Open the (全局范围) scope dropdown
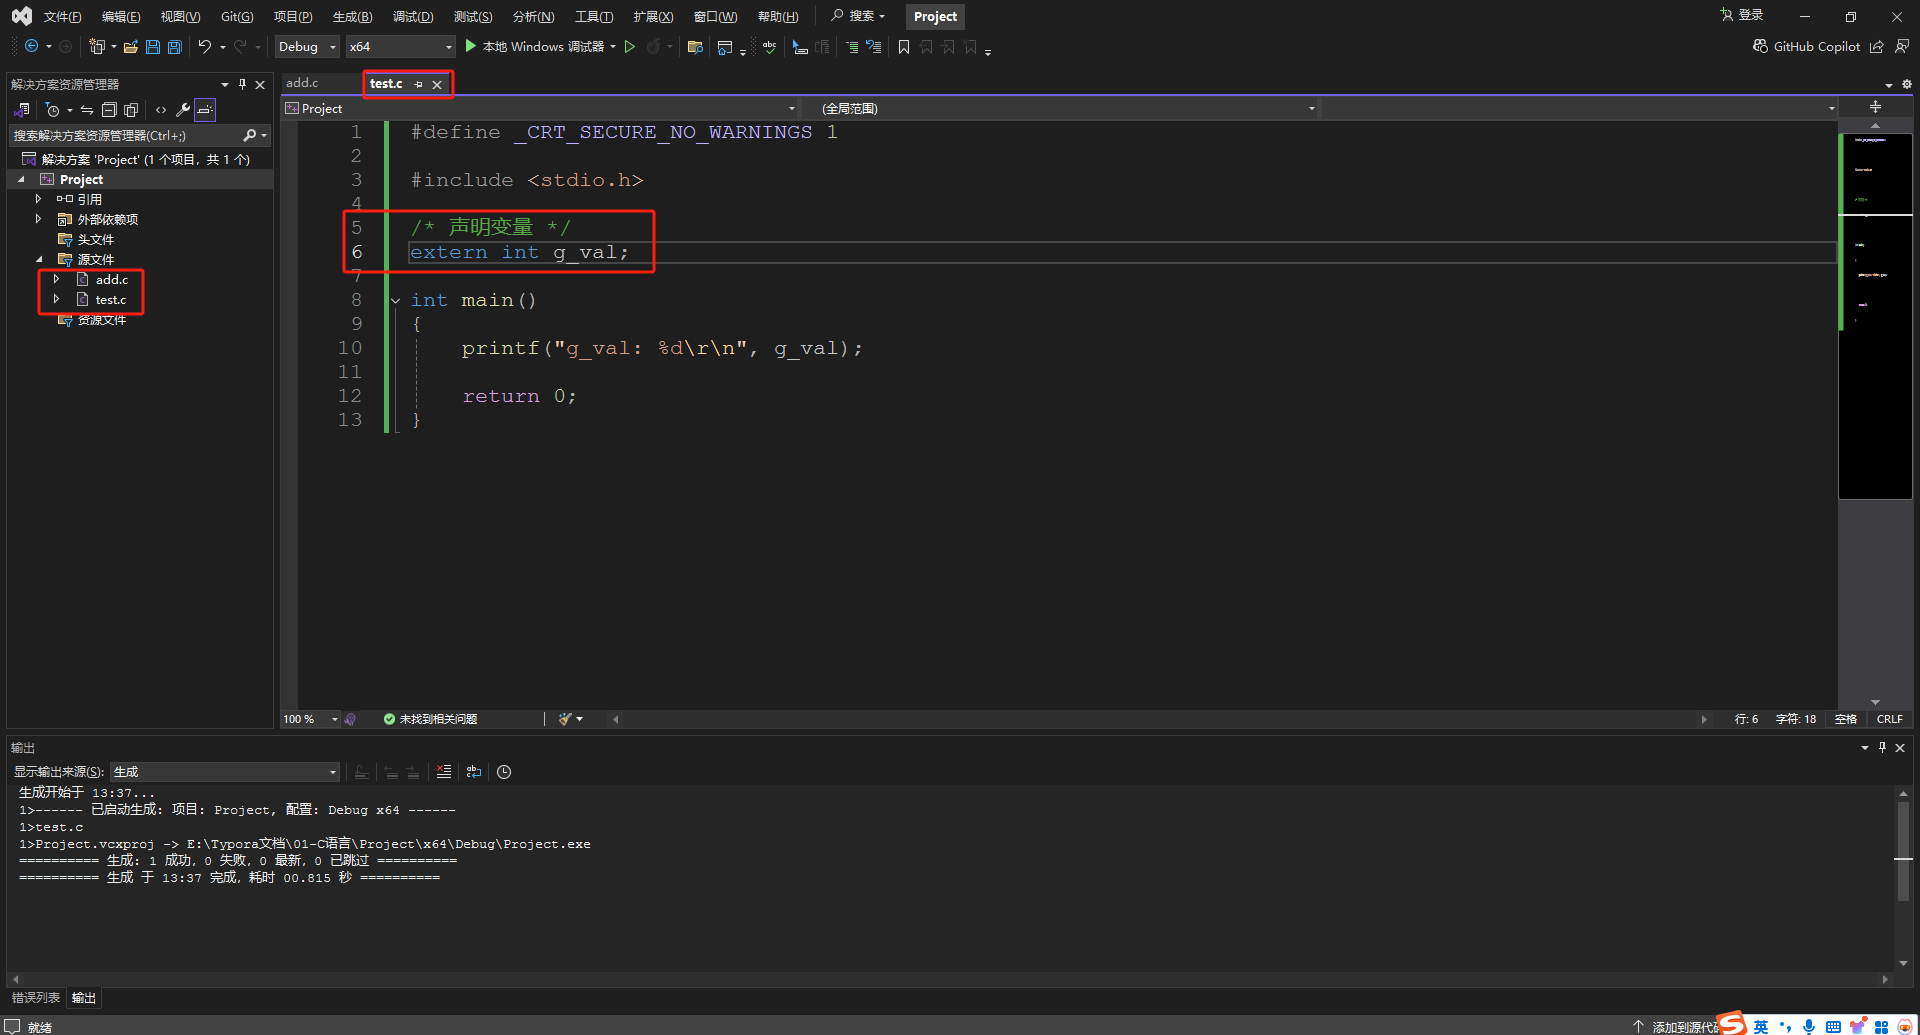Screen dimensions: 1920x1035 [x=1068, y=108]
